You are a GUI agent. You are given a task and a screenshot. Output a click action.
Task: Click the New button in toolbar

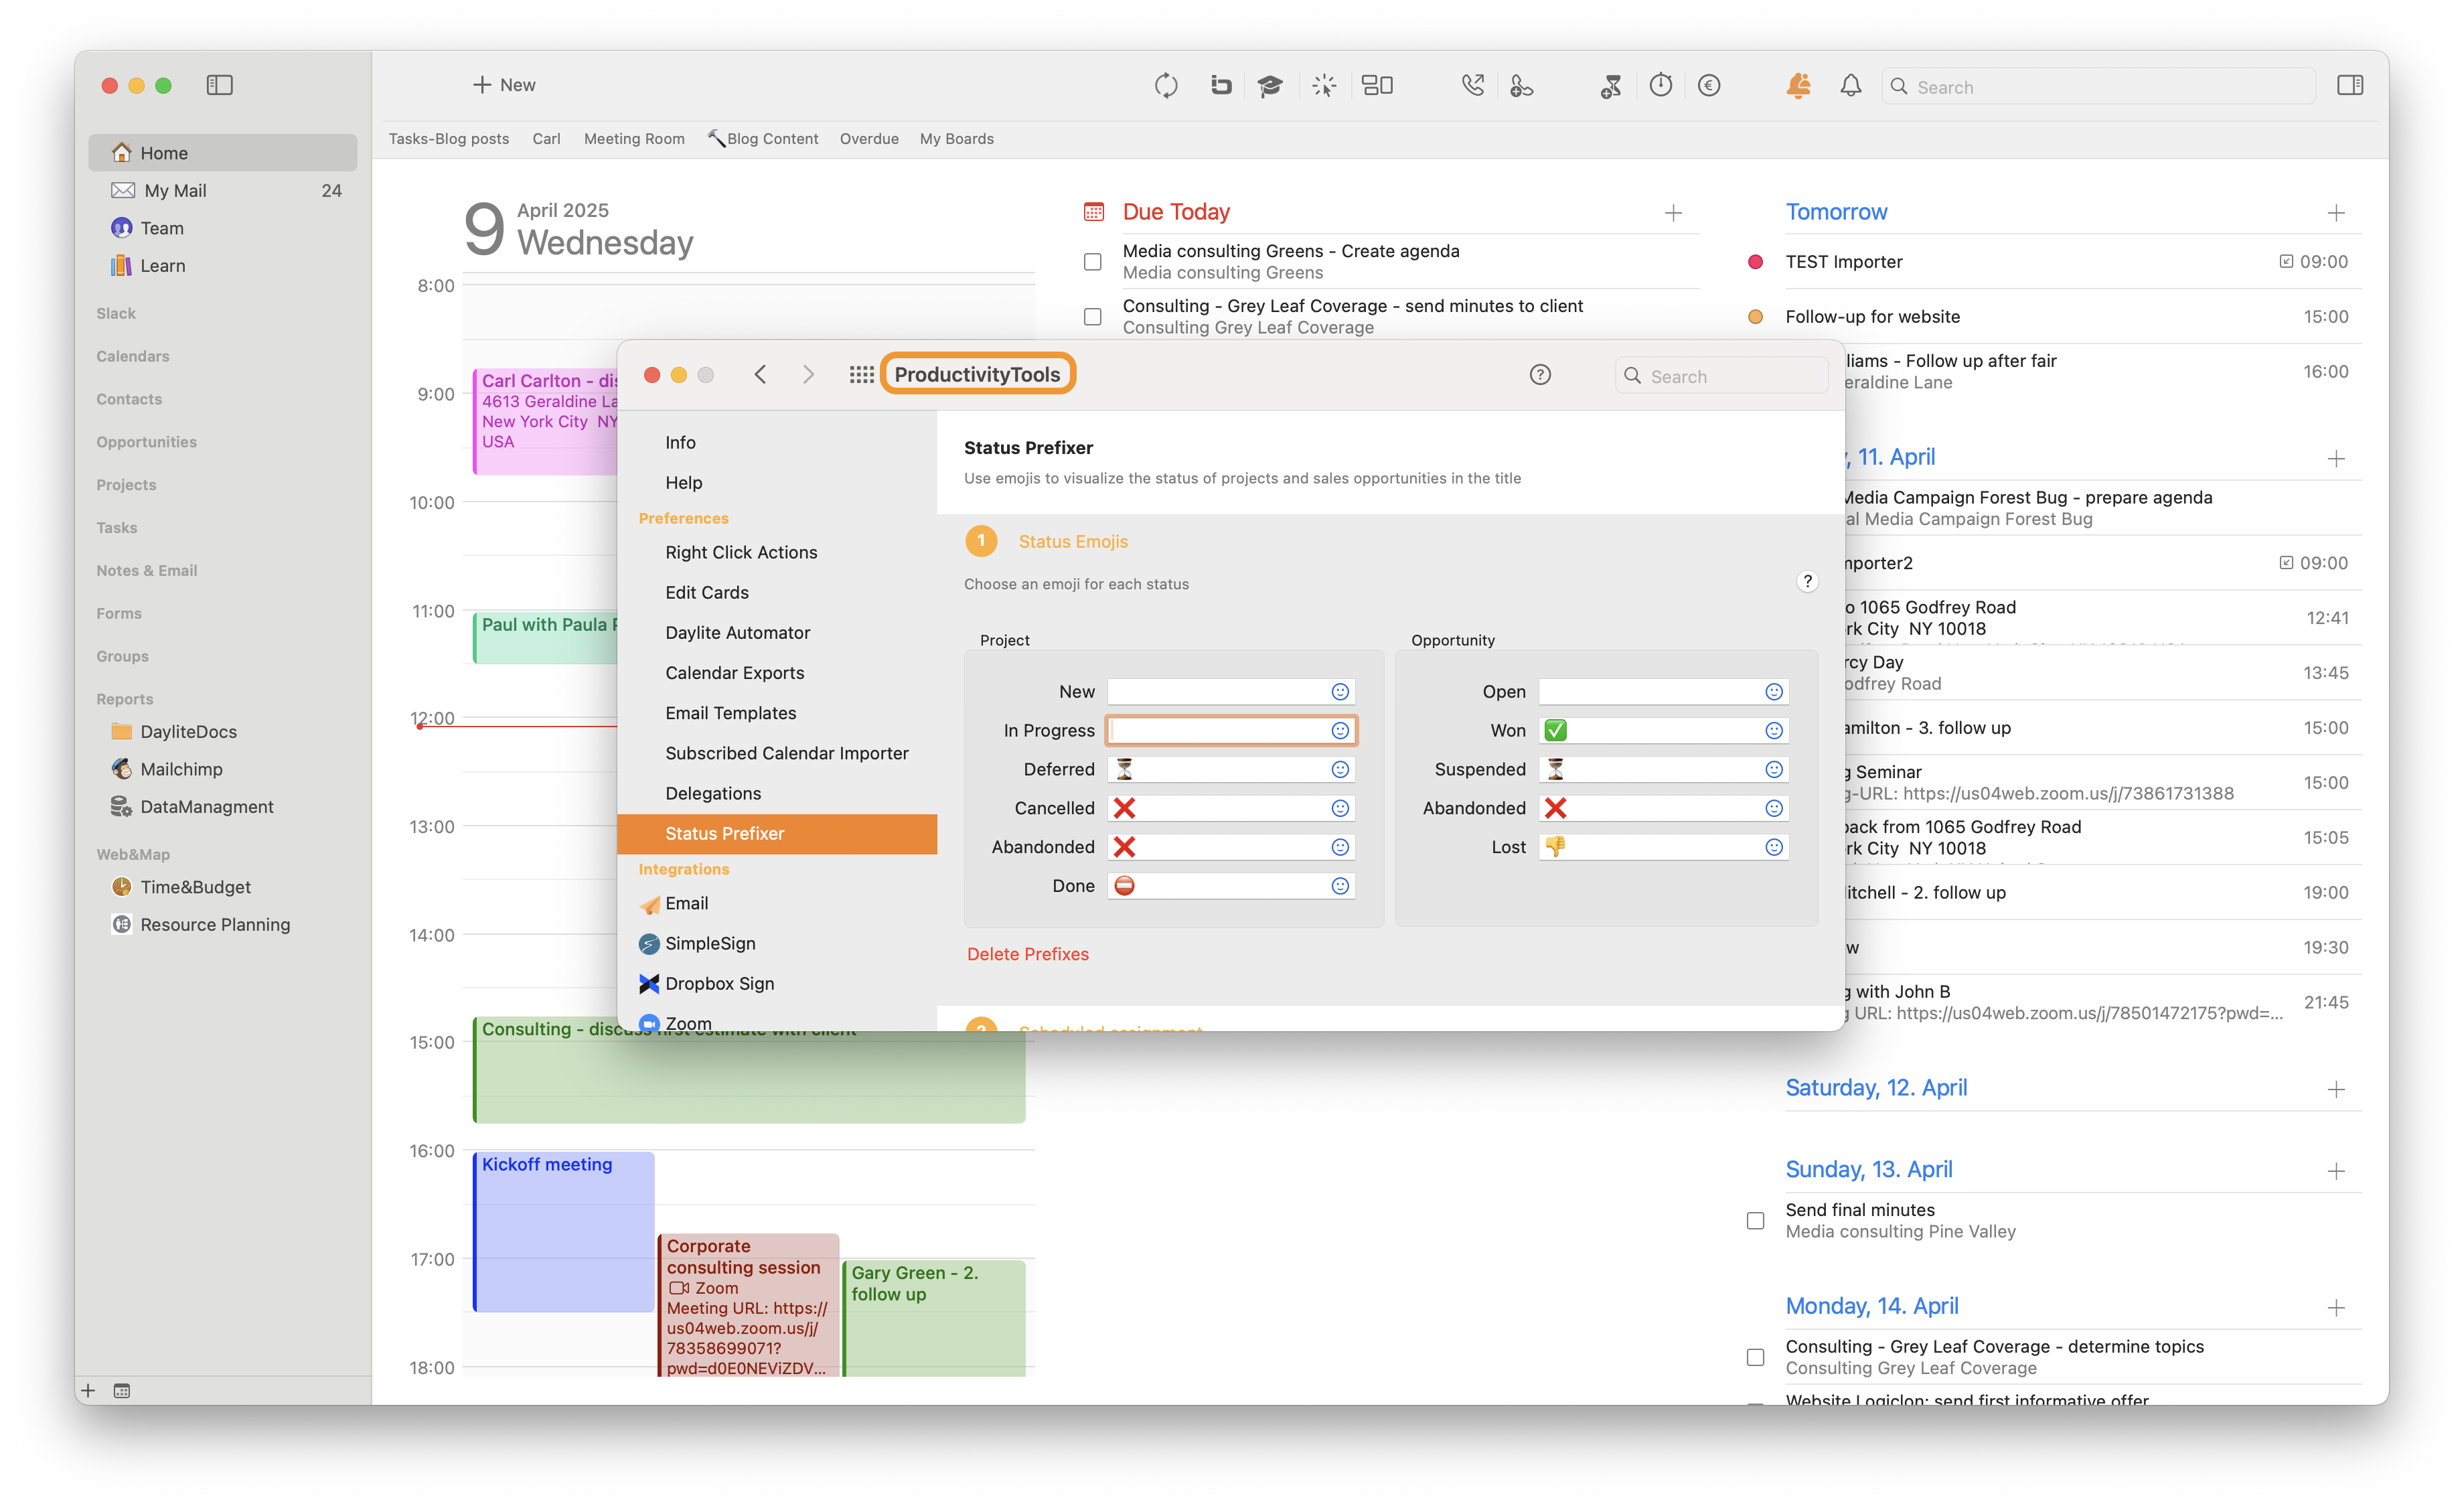tap(504, 85)
